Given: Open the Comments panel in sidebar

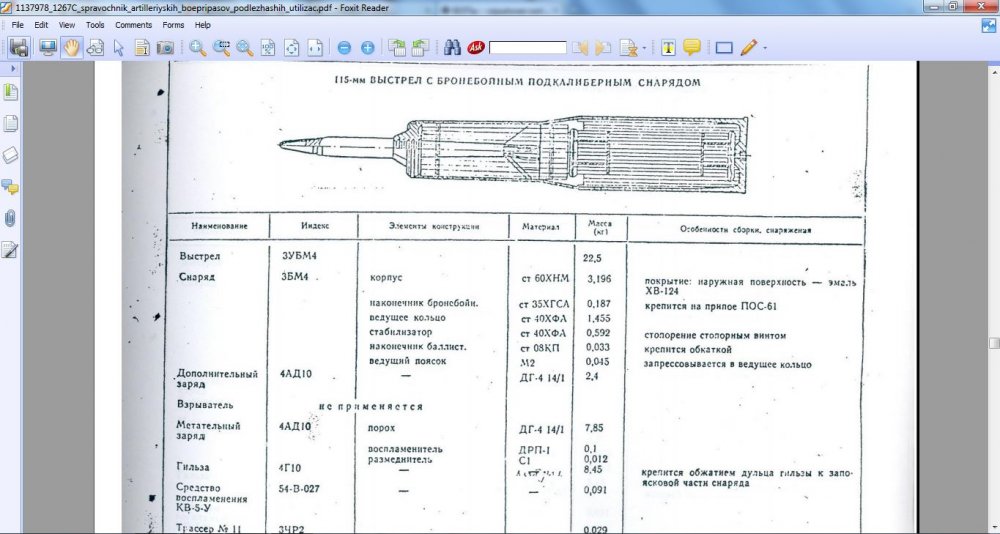Looking at the screenshot, I should [11, 187].
